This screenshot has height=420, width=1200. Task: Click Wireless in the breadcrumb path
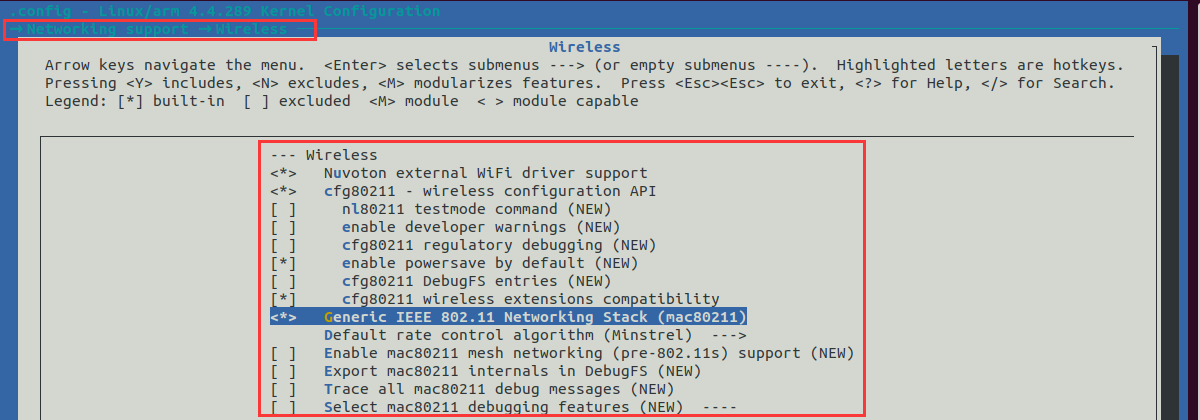pyautogui.click(x=250, y=29)
